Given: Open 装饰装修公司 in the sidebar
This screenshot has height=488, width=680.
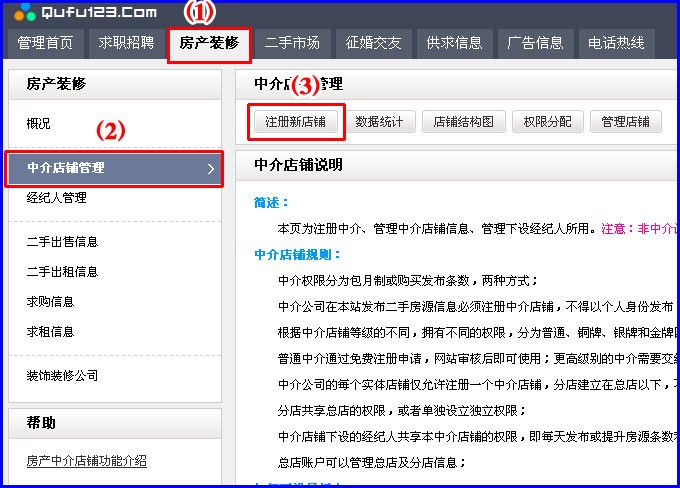Looking at the screenshot, I should [62, 375].
